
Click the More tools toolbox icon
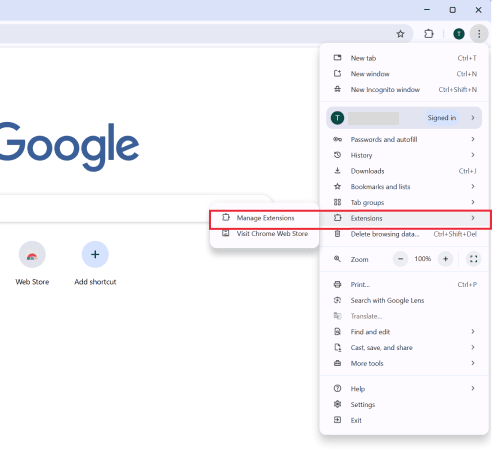[337, 363]
